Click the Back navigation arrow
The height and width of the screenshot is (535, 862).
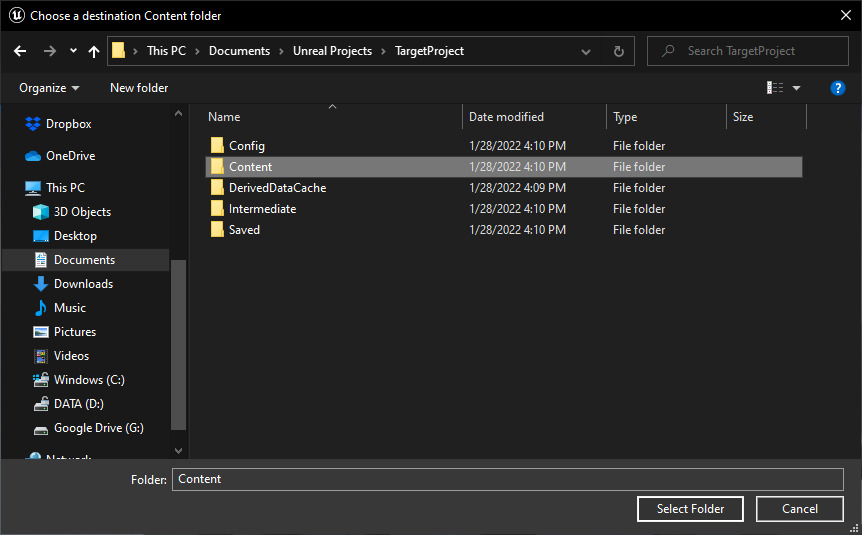pyautogui.click(x=20, y=51)
